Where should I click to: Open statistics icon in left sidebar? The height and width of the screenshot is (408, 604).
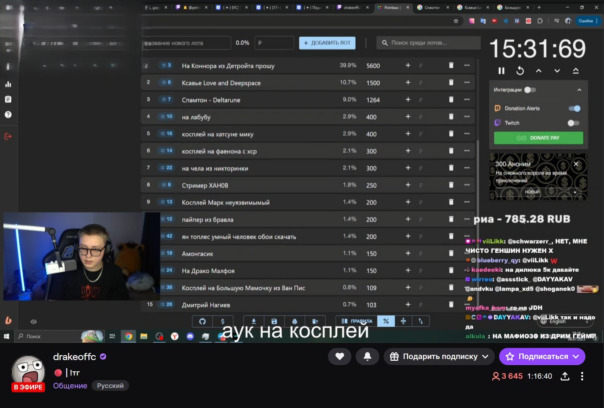pyautogui.click(x=8, y=84)
